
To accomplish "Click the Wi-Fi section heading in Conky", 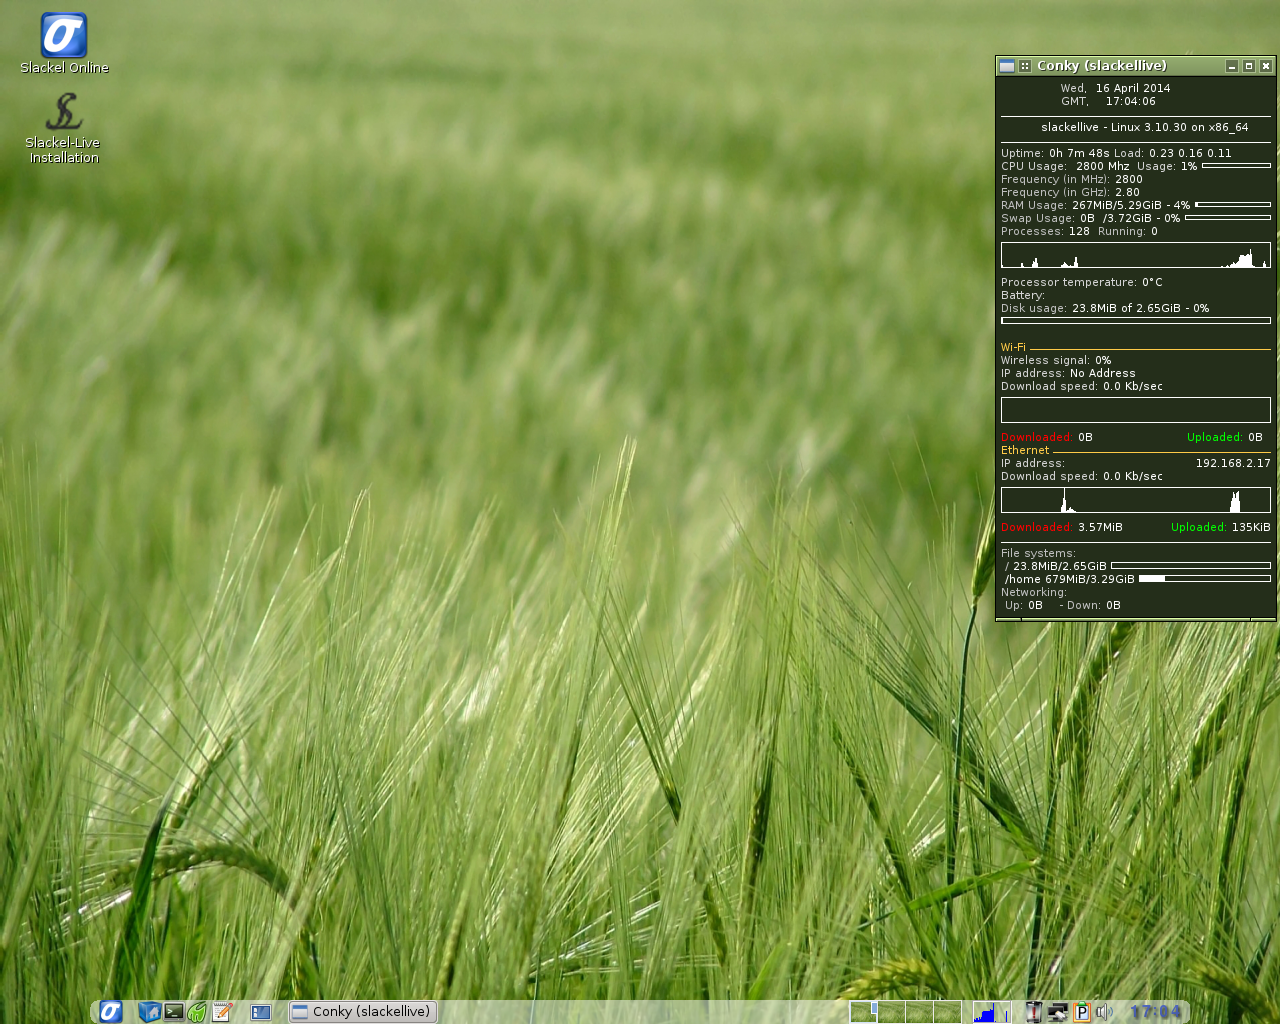I will point(1013,347).
